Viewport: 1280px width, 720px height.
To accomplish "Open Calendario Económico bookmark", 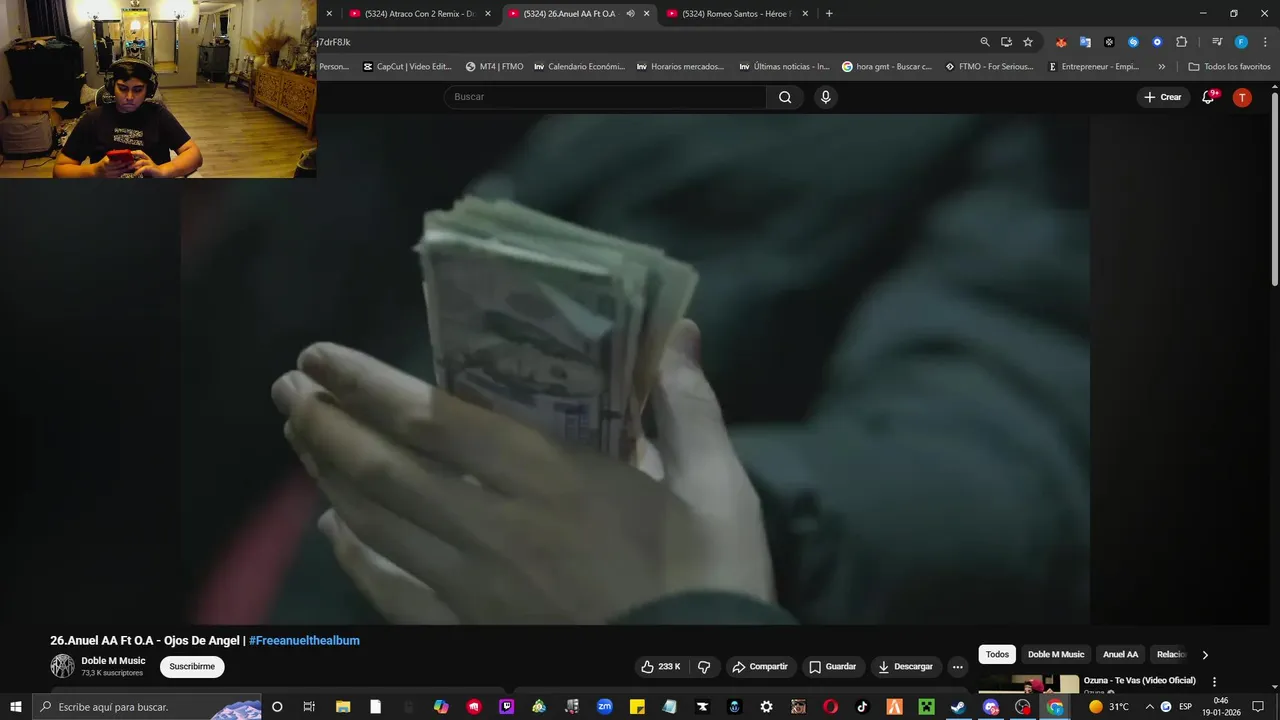I will point(579,67).
